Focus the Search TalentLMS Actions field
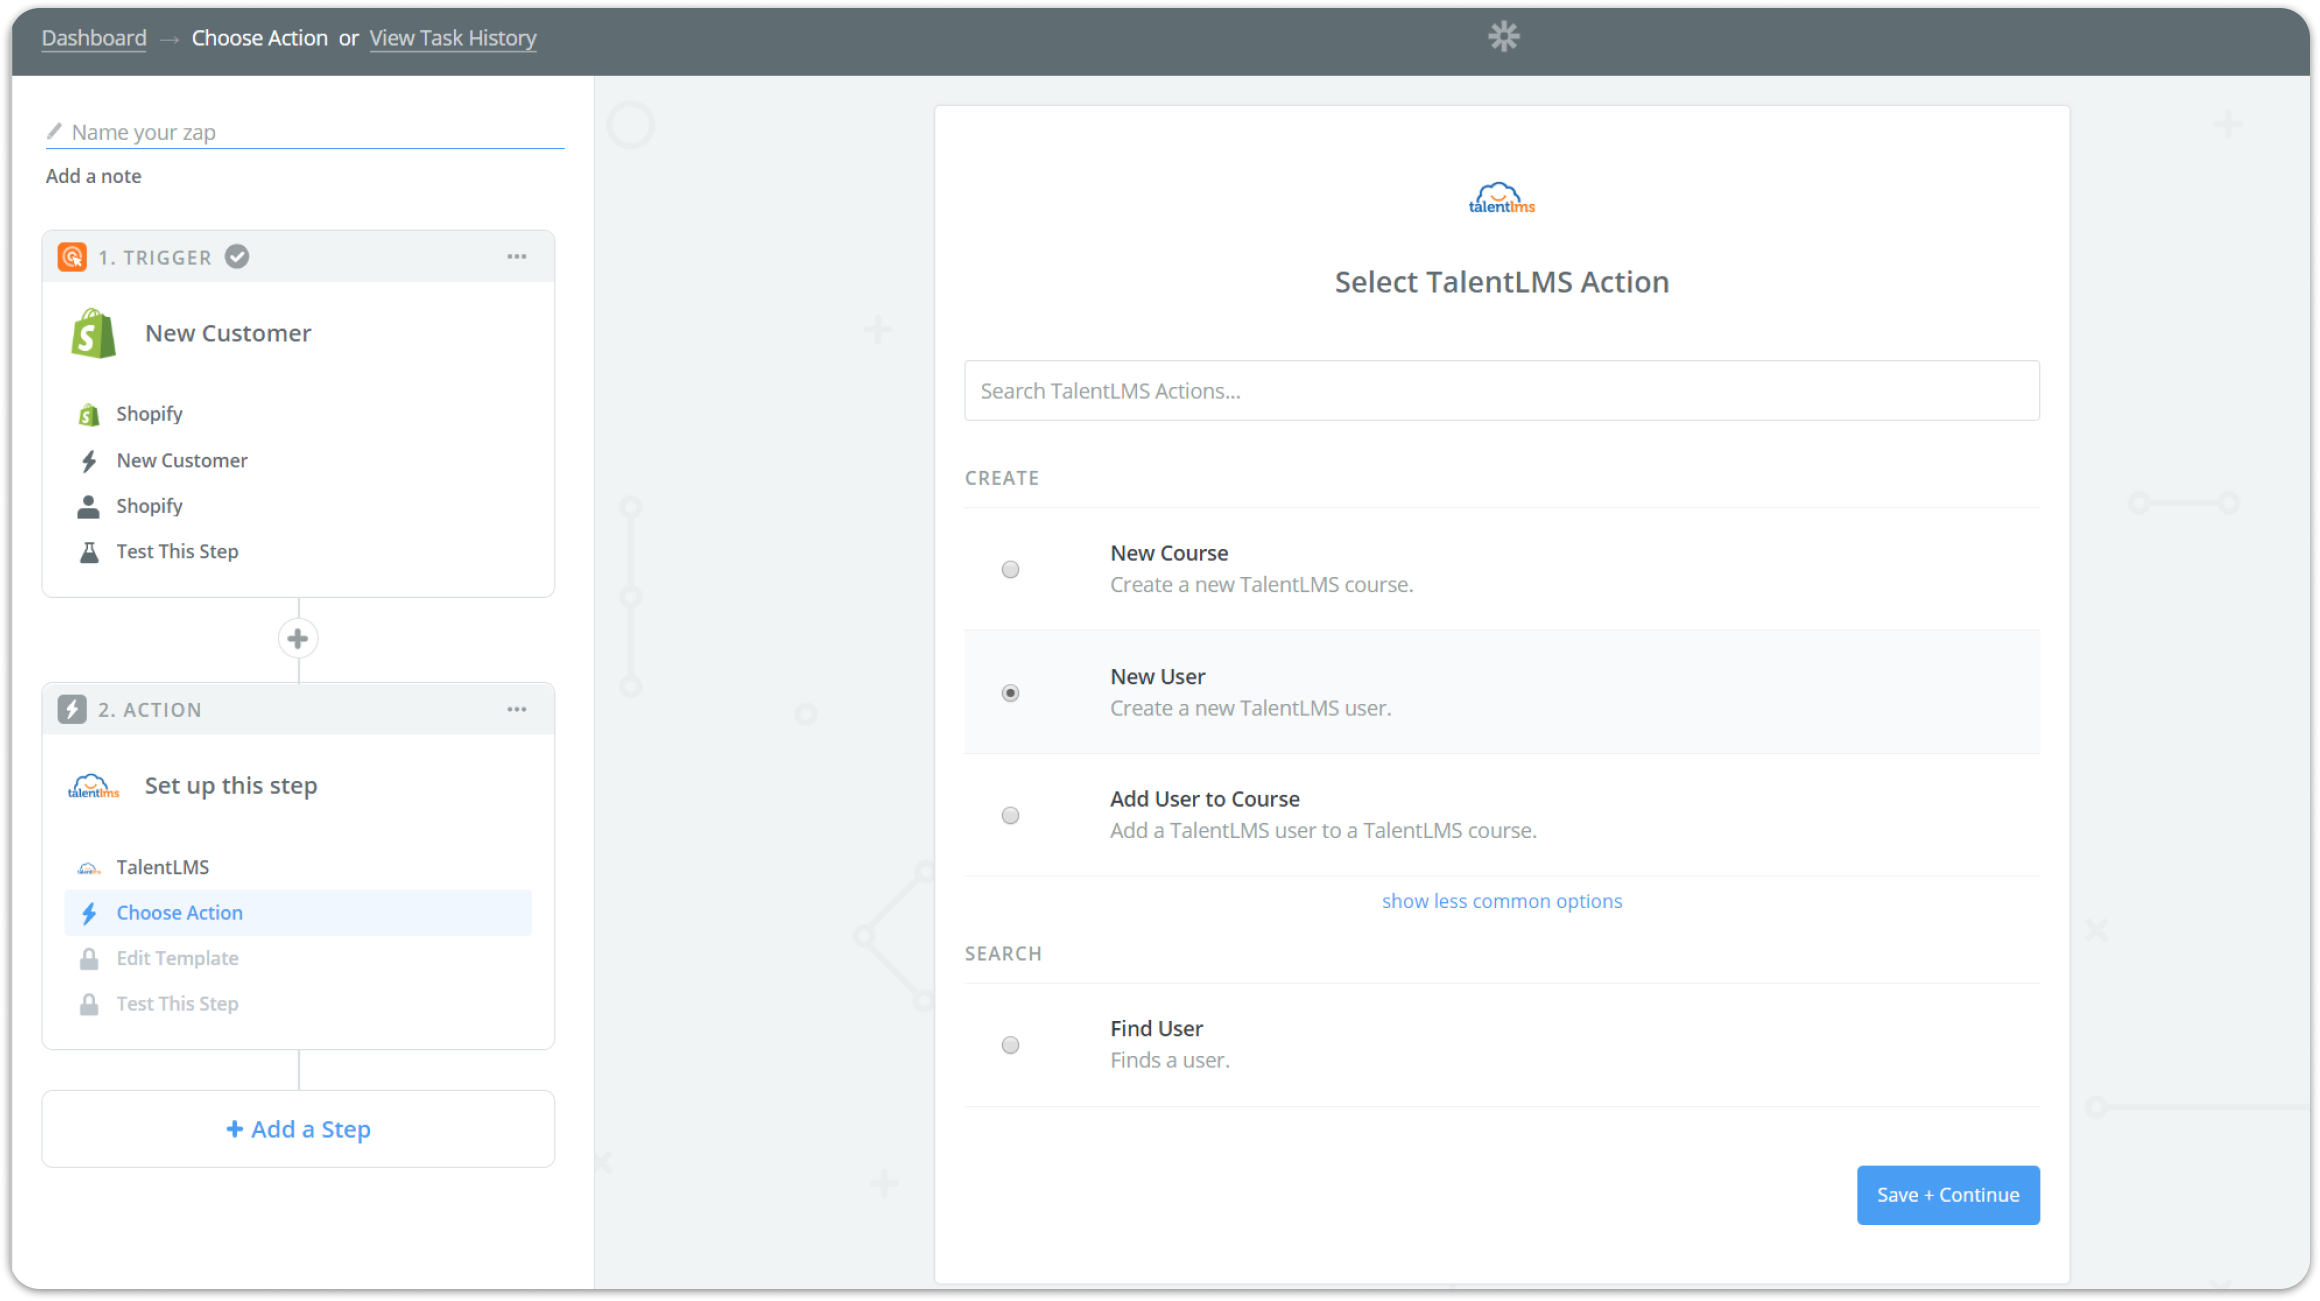2320x1301 pixels. click(1501, 391)
